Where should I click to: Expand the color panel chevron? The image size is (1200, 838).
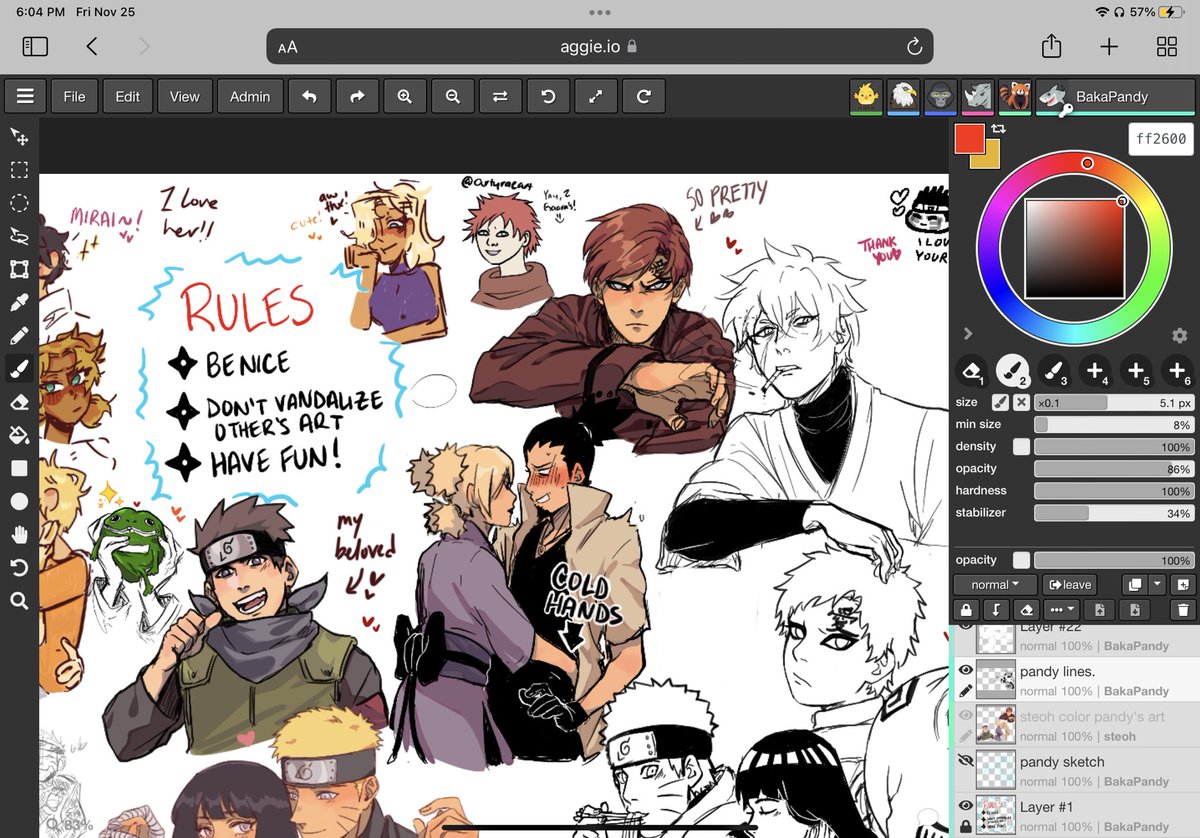968,334
